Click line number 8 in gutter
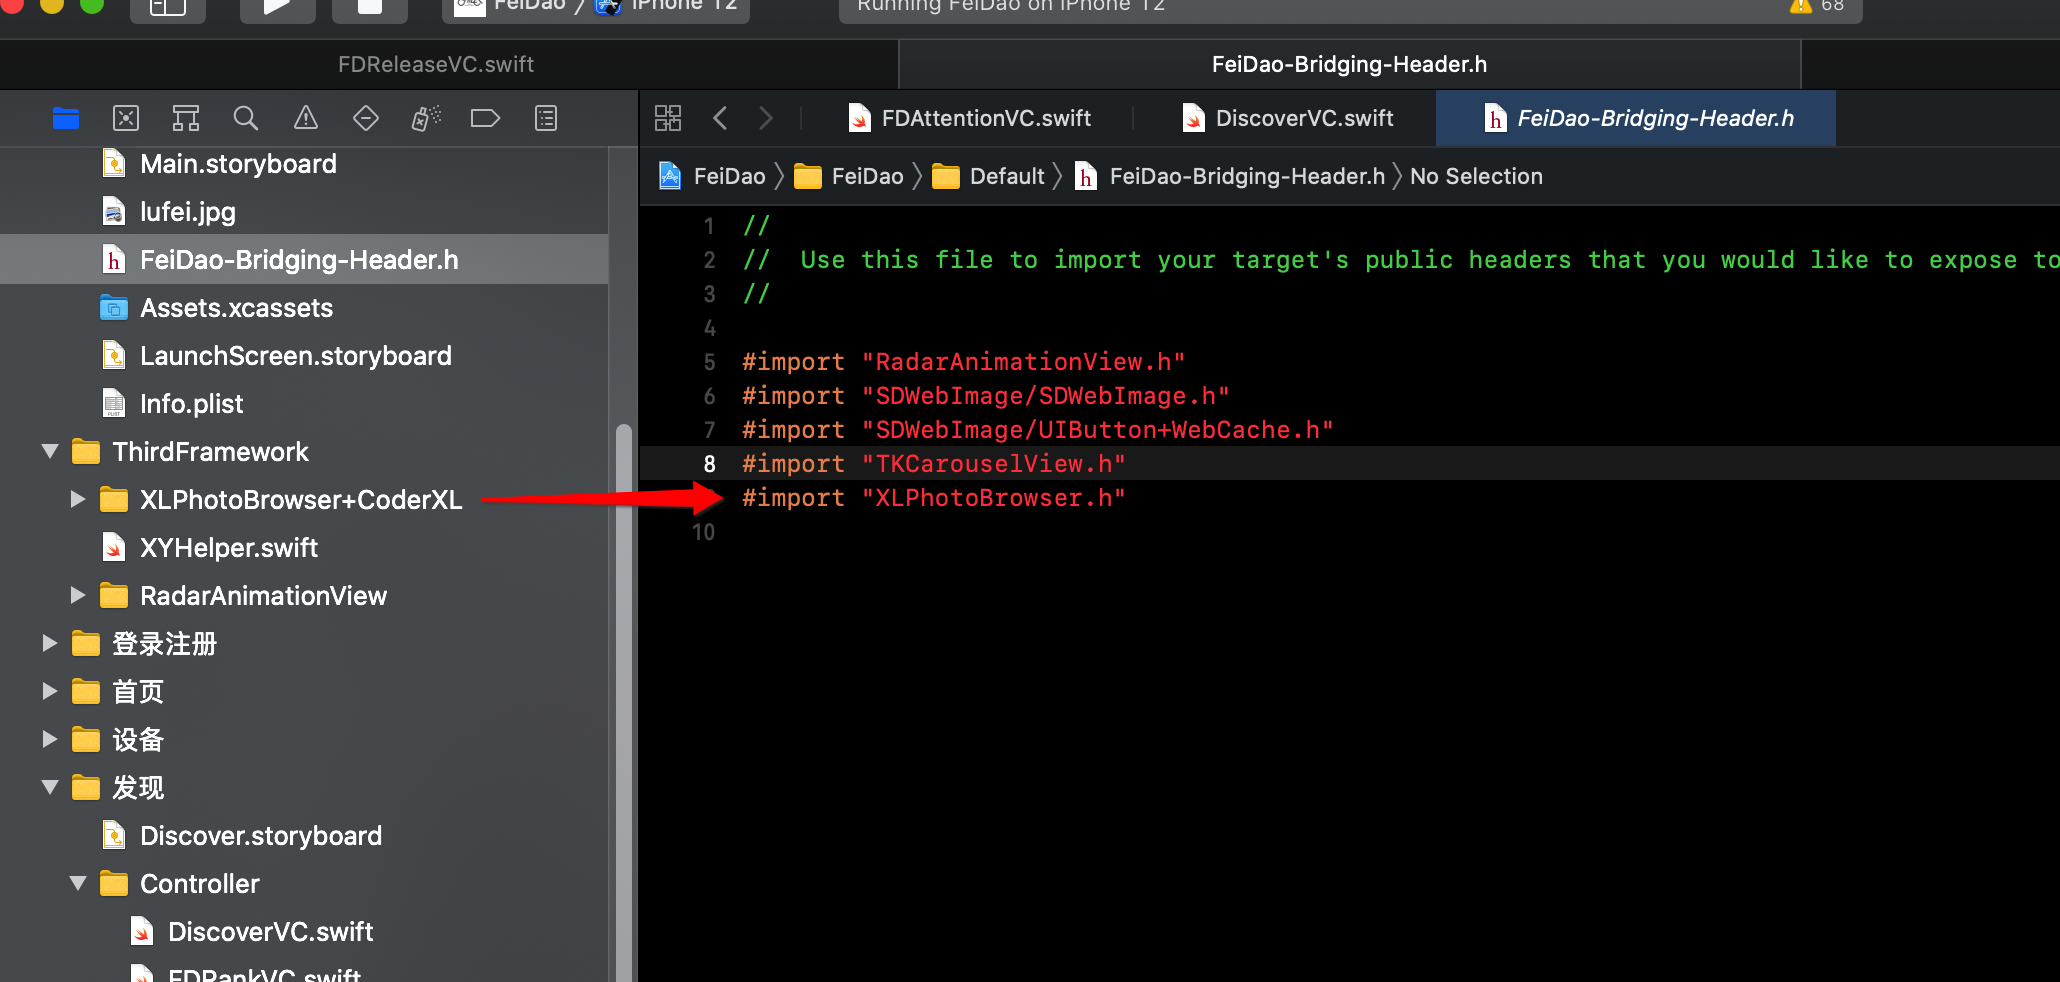The height and width of the screenshot is (982, 2060). click(x=709, y=464)
